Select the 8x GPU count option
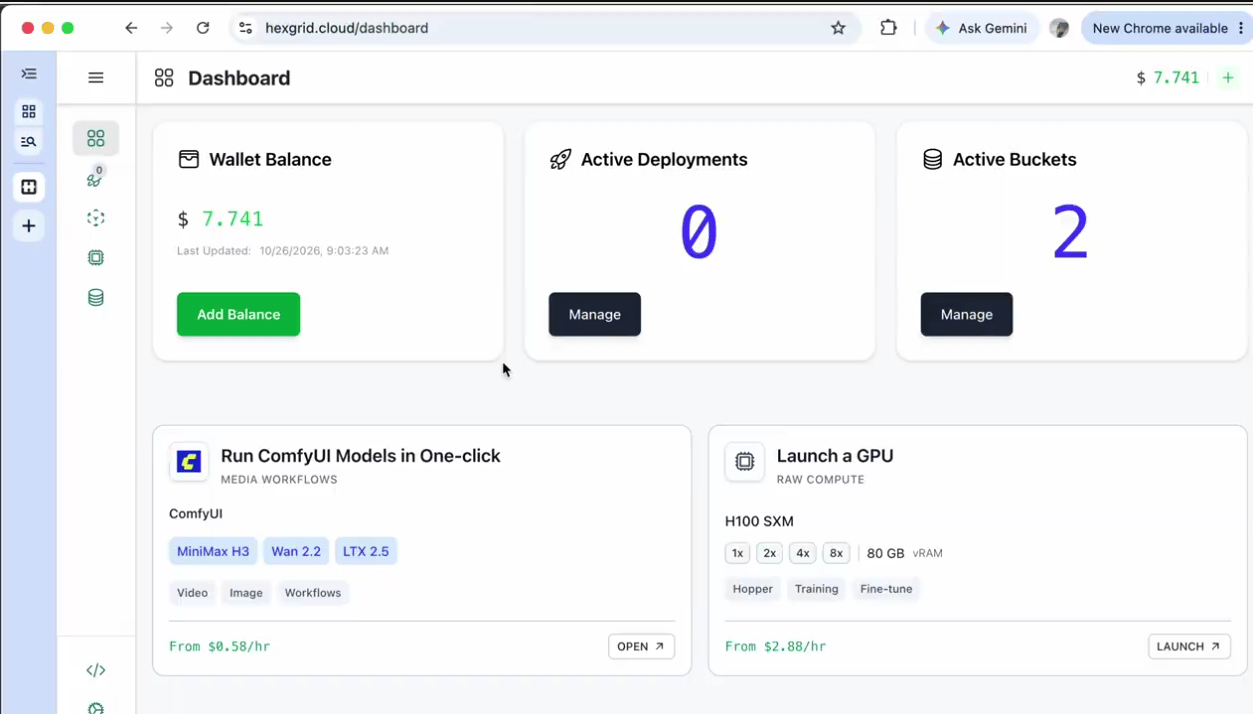Viewport: 1253px width, 714px height. click(x=836, y=553)
